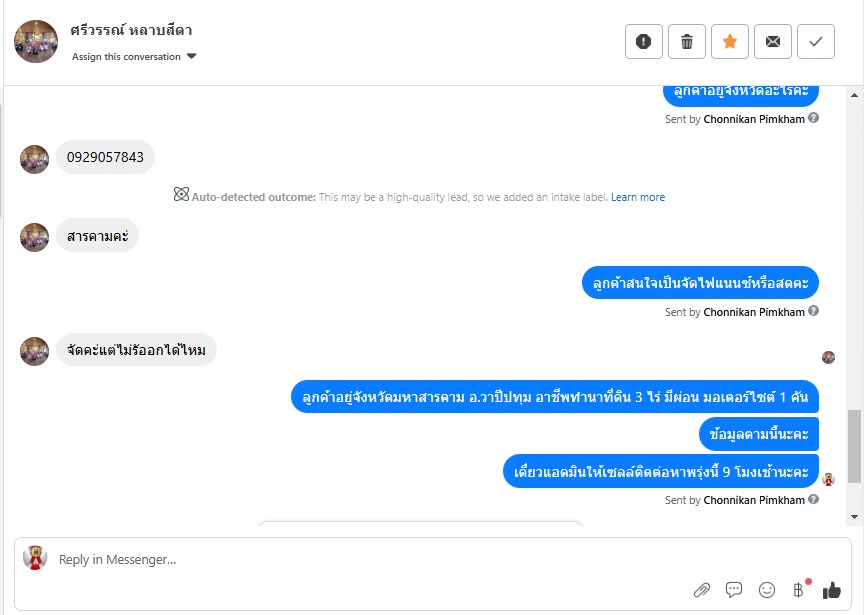Send a thumbs-up like
864x615 pixels.
point(831,590)
